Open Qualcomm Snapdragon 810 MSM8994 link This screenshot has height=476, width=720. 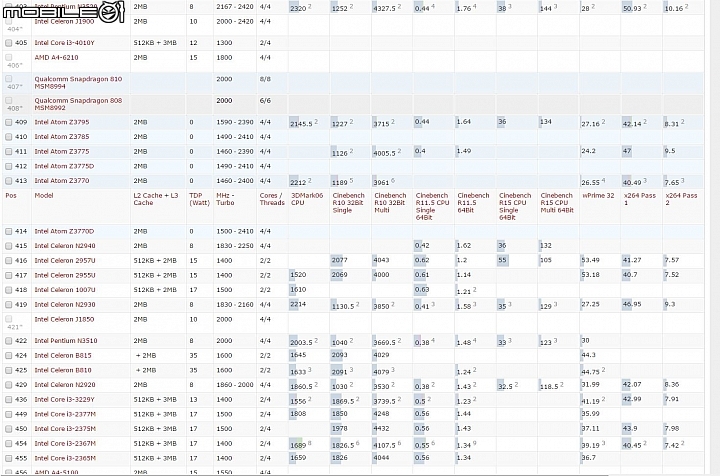(x=78, y=83)
